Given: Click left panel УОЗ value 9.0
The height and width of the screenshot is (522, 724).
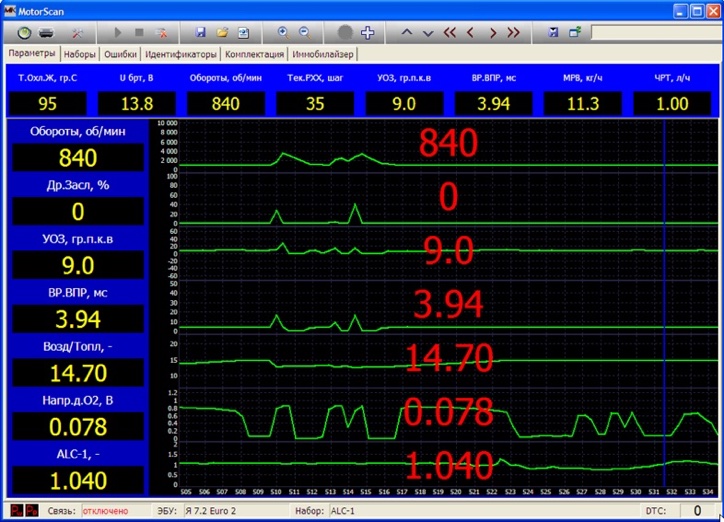Looking at the screenshot, I should tap(78, 265).
